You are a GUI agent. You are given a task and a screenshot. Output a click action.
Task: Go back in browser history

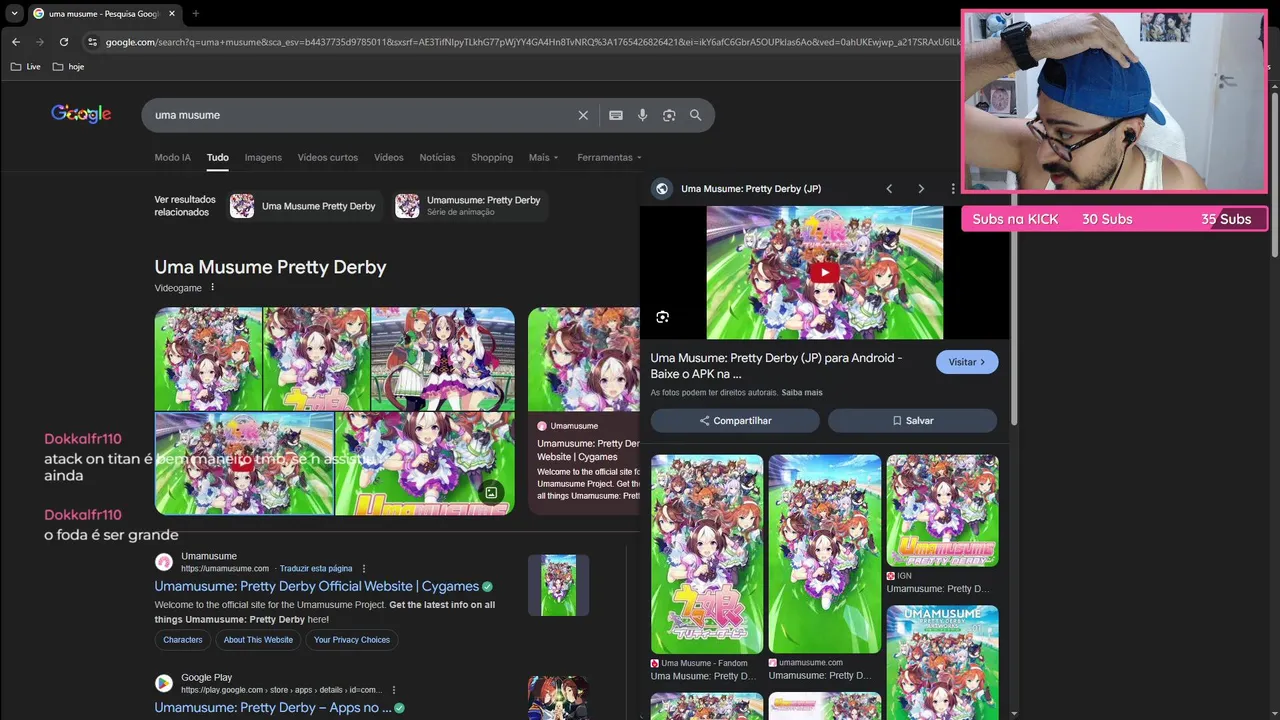(15, 42)
